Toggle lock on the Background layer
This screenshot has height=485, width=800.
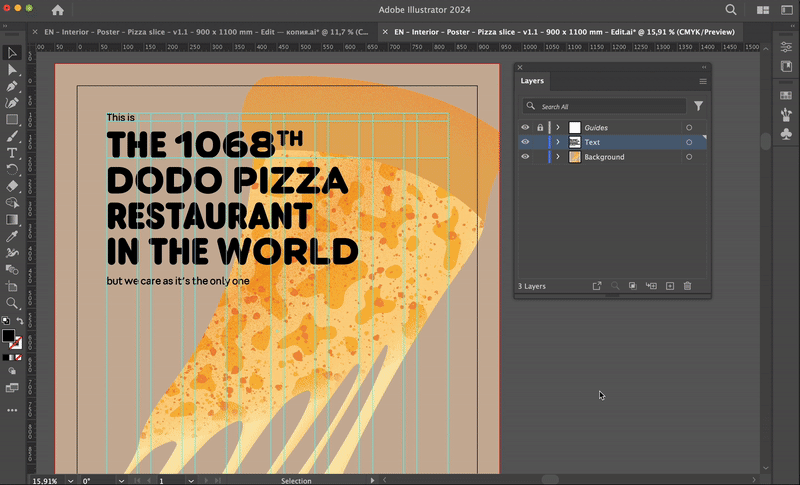click(540, 157)
